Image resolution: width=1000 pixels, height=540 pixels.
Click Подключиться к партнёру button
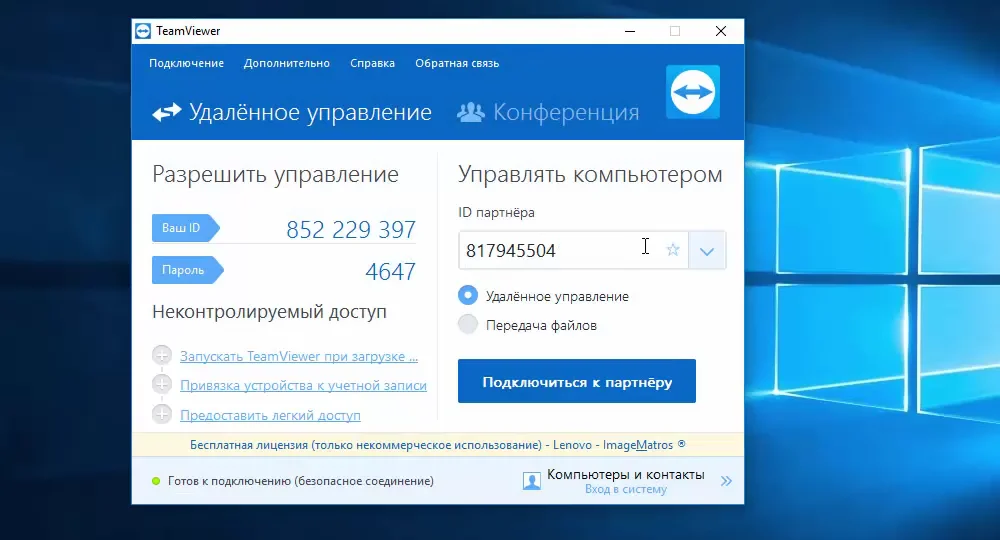click(577, 381)
